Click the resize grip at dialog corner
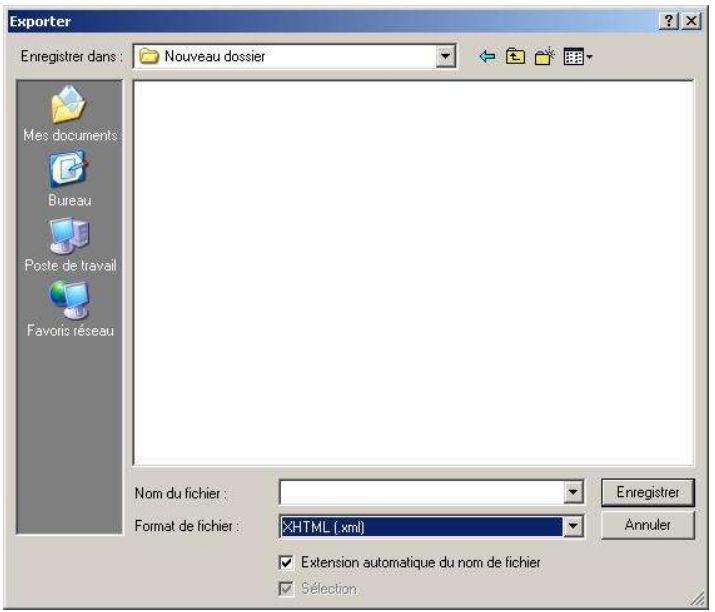715x612 pixels. tap(697, 599)
